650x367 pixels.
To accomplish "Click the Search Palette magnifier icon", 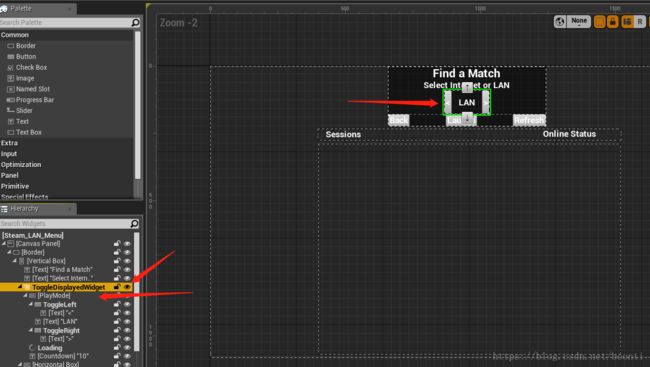I will (135, 22).
